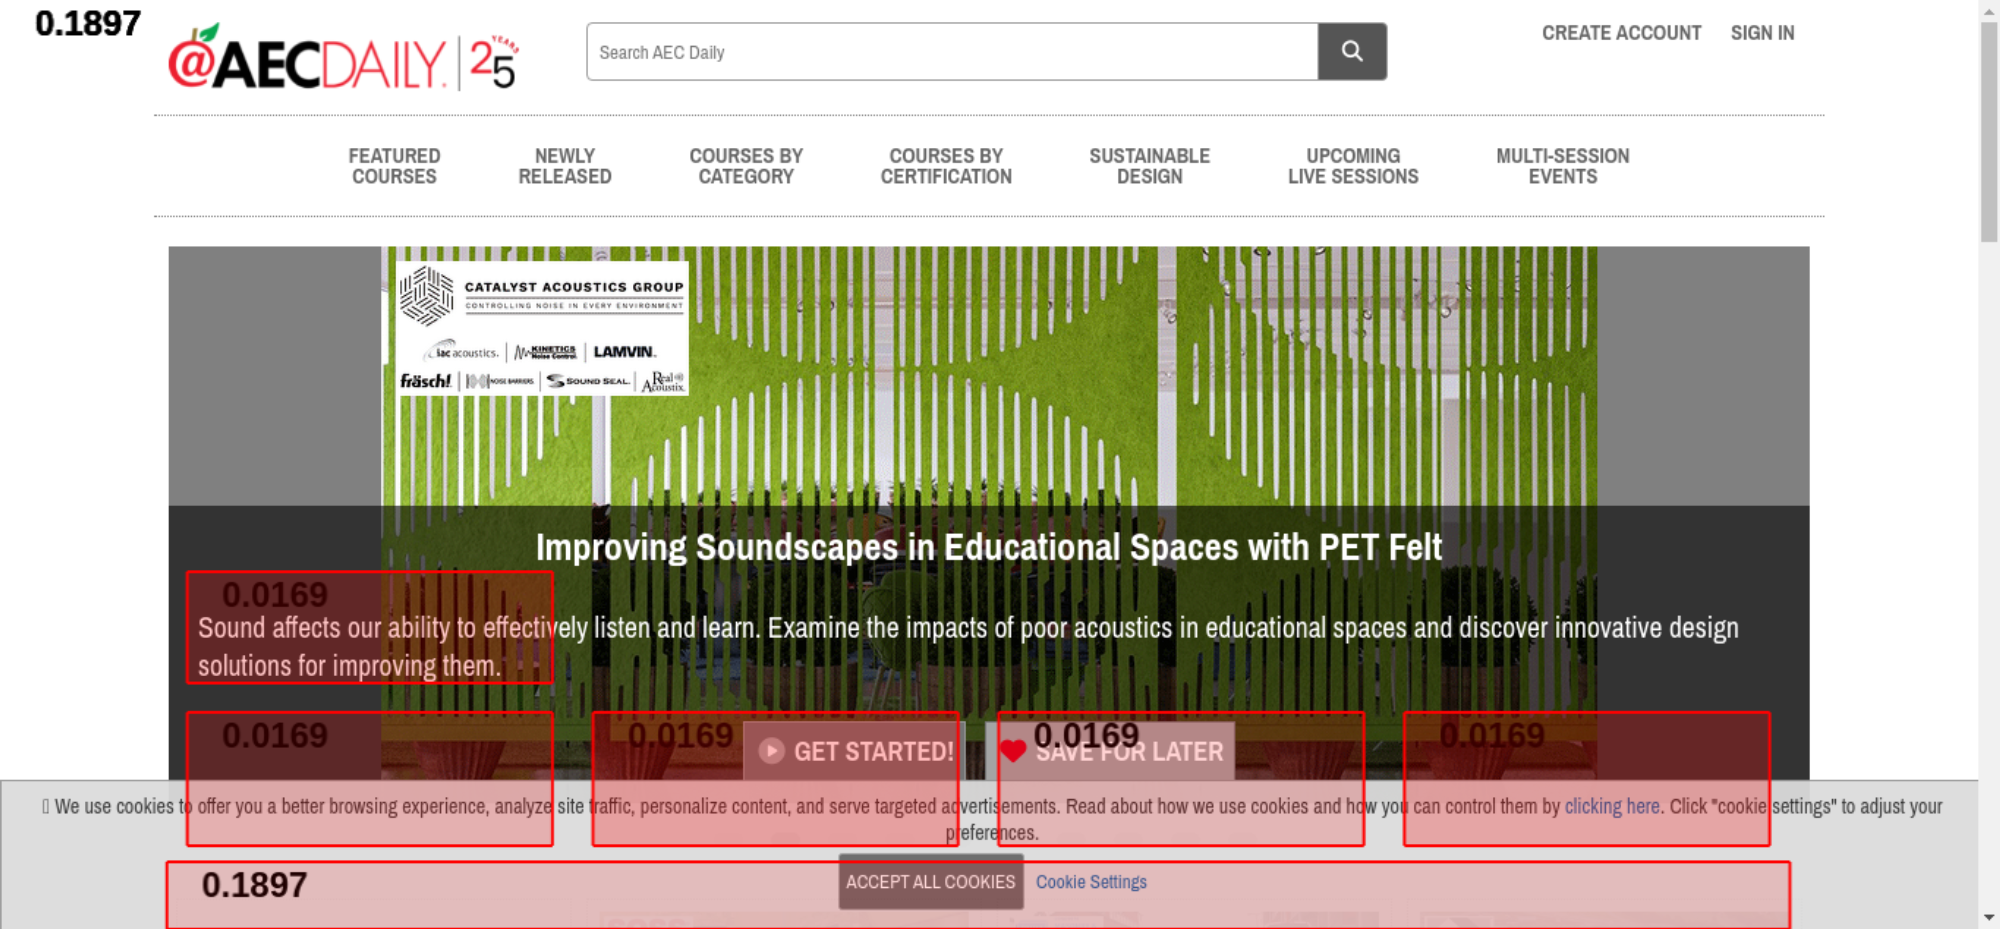View Upcoming Live Sessions
This screenshot has height=929, width=2000.
click(x=1352, y=166)
